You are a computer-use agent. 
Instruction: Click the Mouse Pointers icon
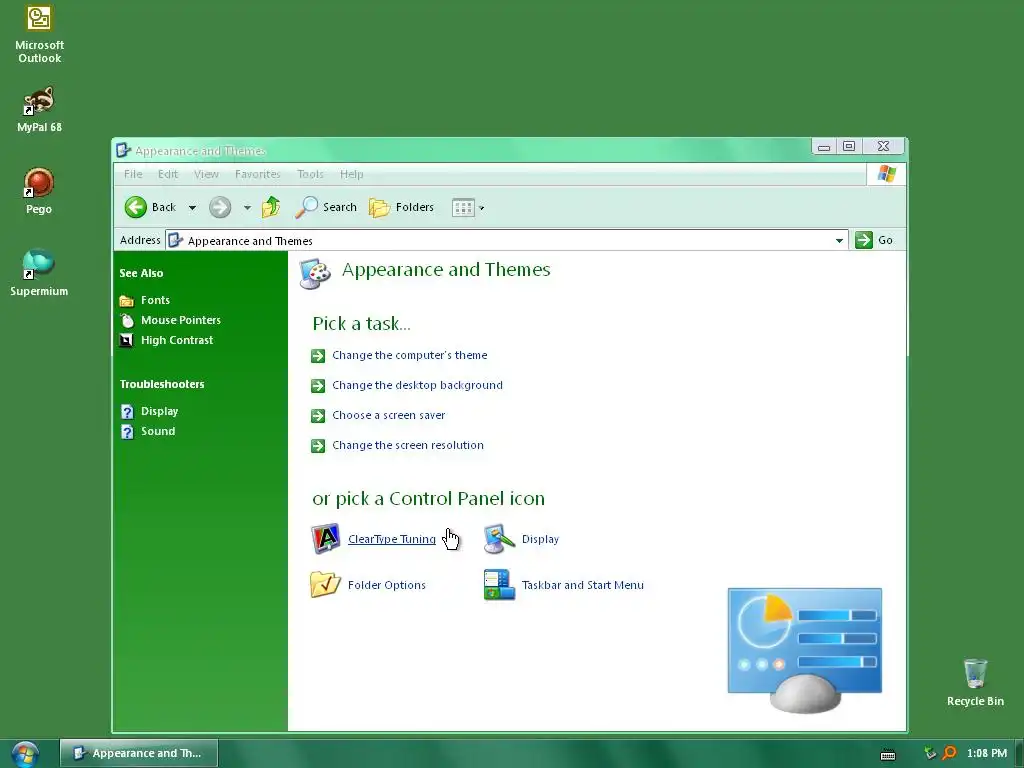[127, 320]
